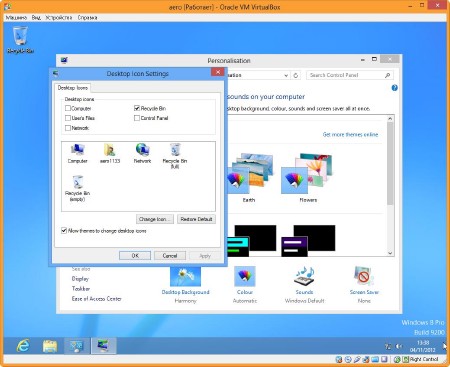Viewport: 450px width, 367px height.
Task: Open Ease of Access Center link
Action: tap(97, 299)
